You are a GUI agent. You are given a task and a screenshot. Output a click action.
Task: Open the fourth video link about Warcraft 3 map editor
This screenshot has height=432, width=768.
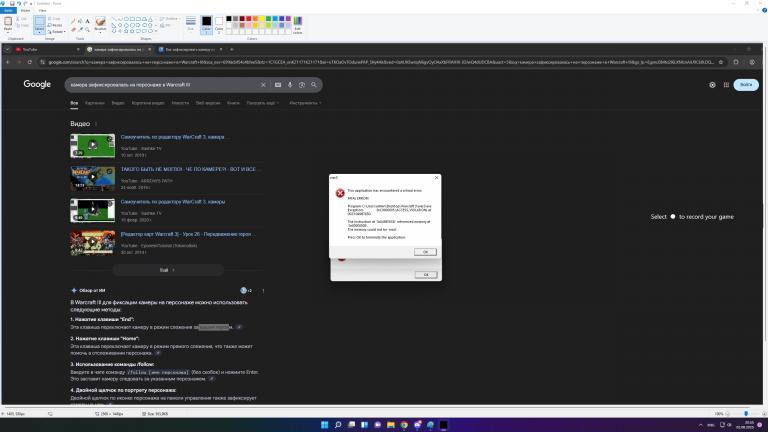(x=188, y=234)
